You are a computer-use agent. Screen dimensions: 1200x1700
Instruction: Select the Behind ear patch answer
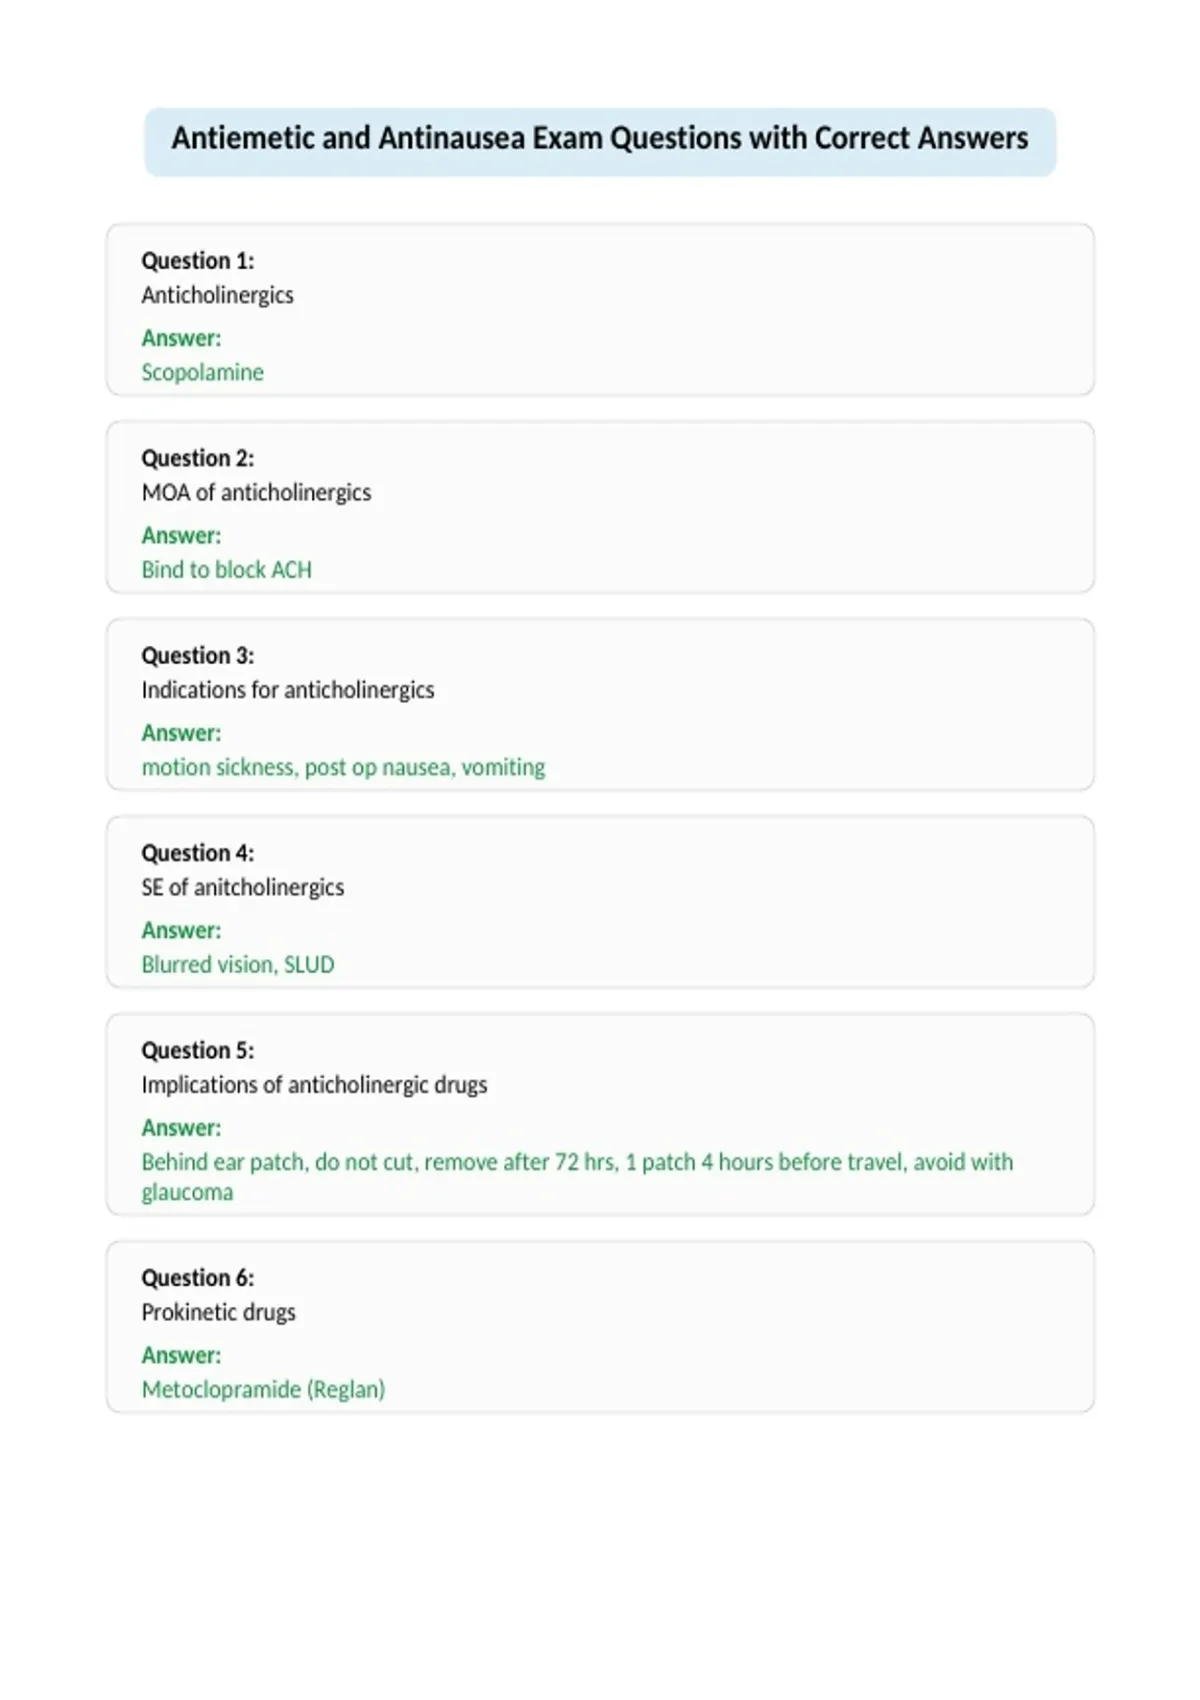577,1177
